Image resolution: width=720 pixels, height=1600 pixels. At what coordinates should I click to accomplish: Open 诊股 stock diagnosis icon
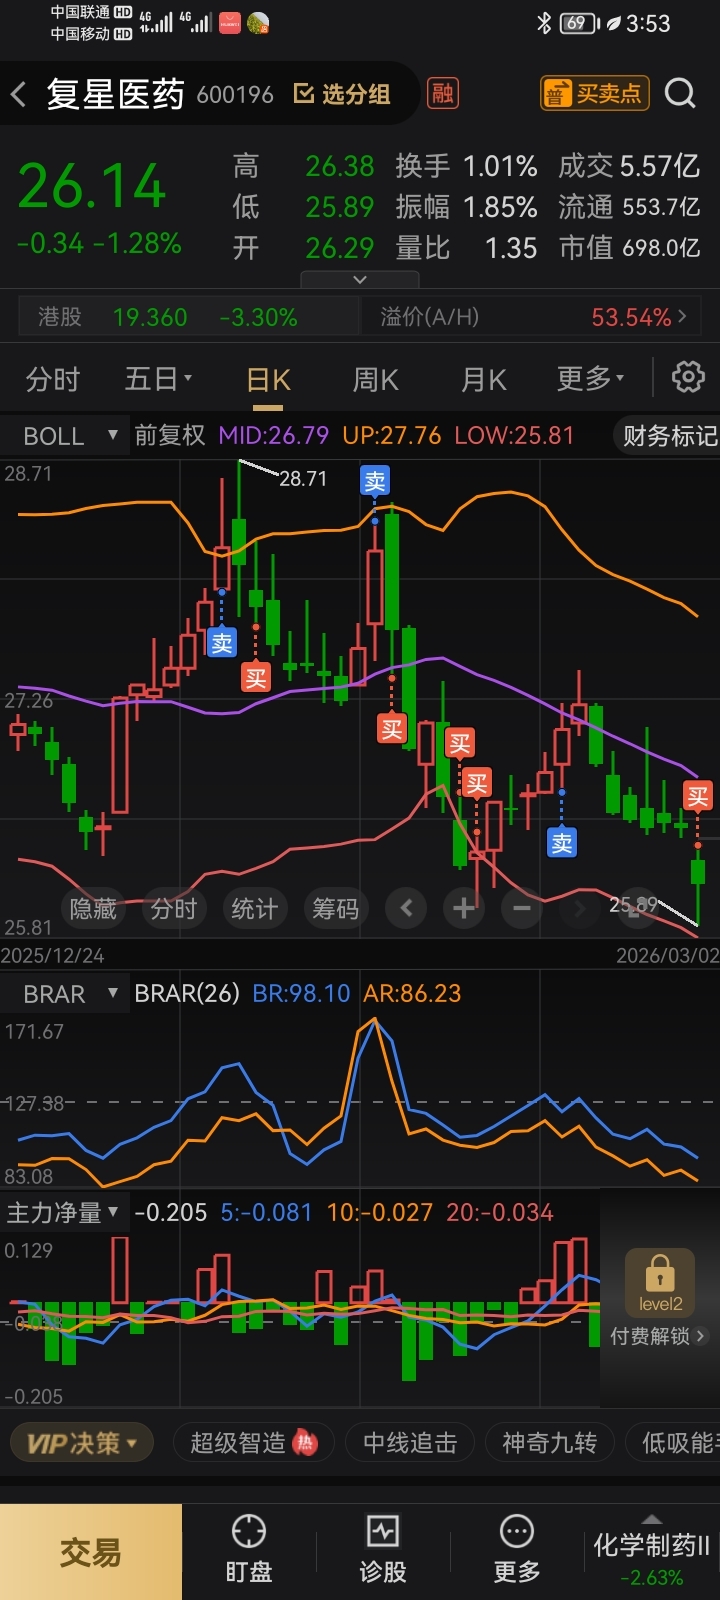tap(383, 1549)
